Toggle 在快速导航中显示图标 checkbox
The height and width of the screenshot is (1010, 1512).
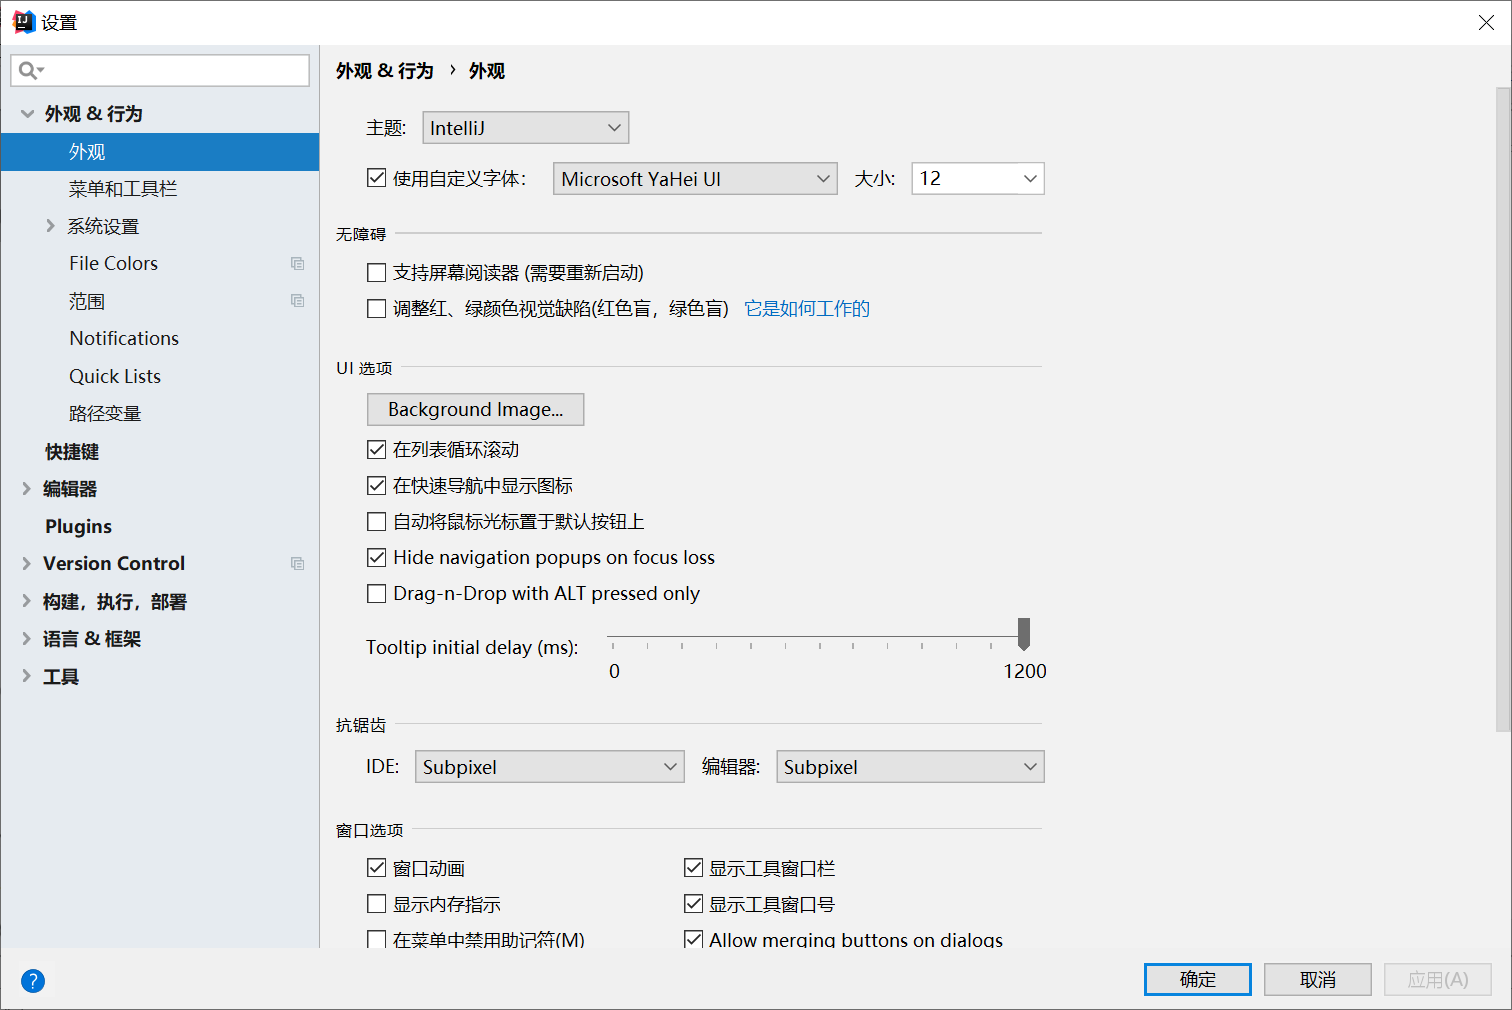click(377, 486)
